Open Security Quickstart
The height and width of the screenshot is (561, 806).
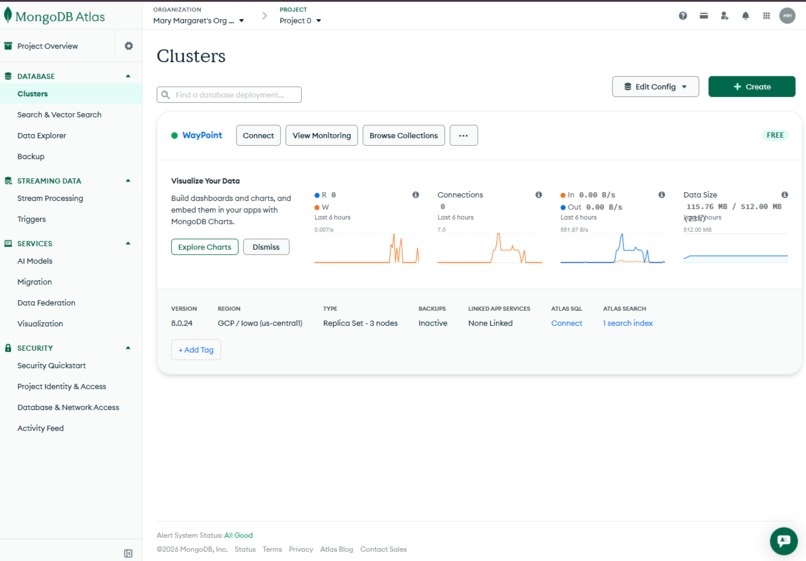(x=51, y=366)
